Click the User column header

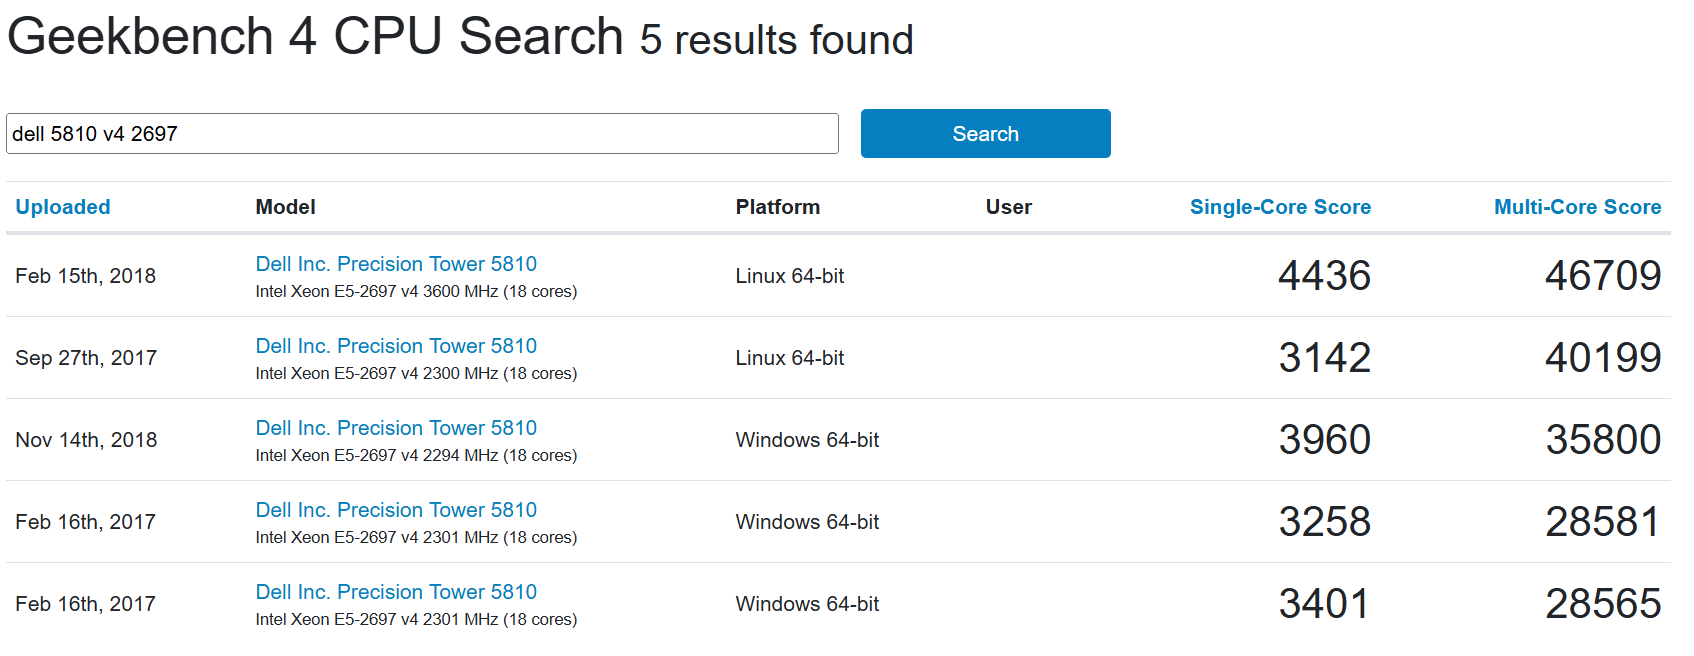coord(1008,207)
